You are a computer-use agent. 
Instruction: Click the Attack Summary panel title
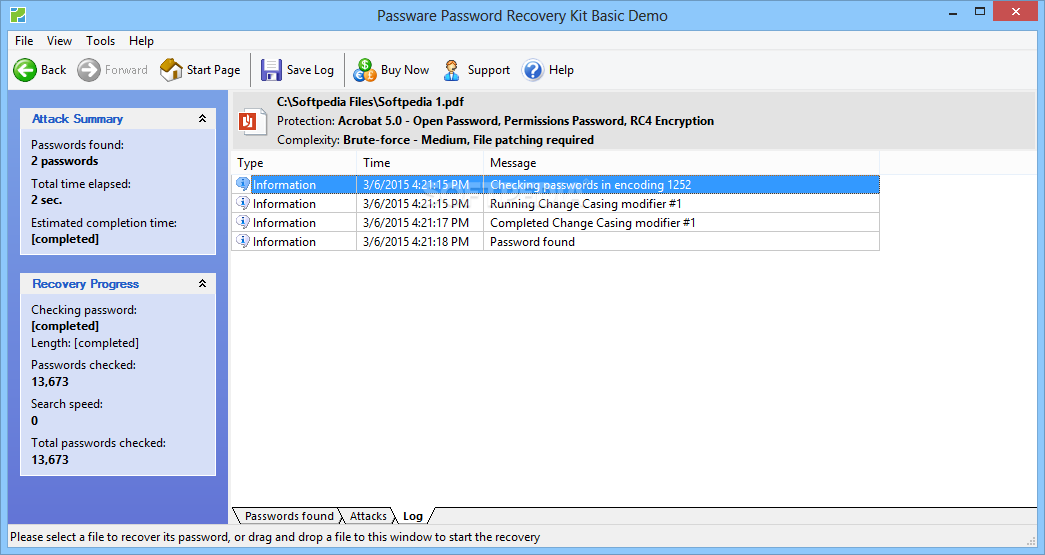pyautogui.click(x=77, y=119)
